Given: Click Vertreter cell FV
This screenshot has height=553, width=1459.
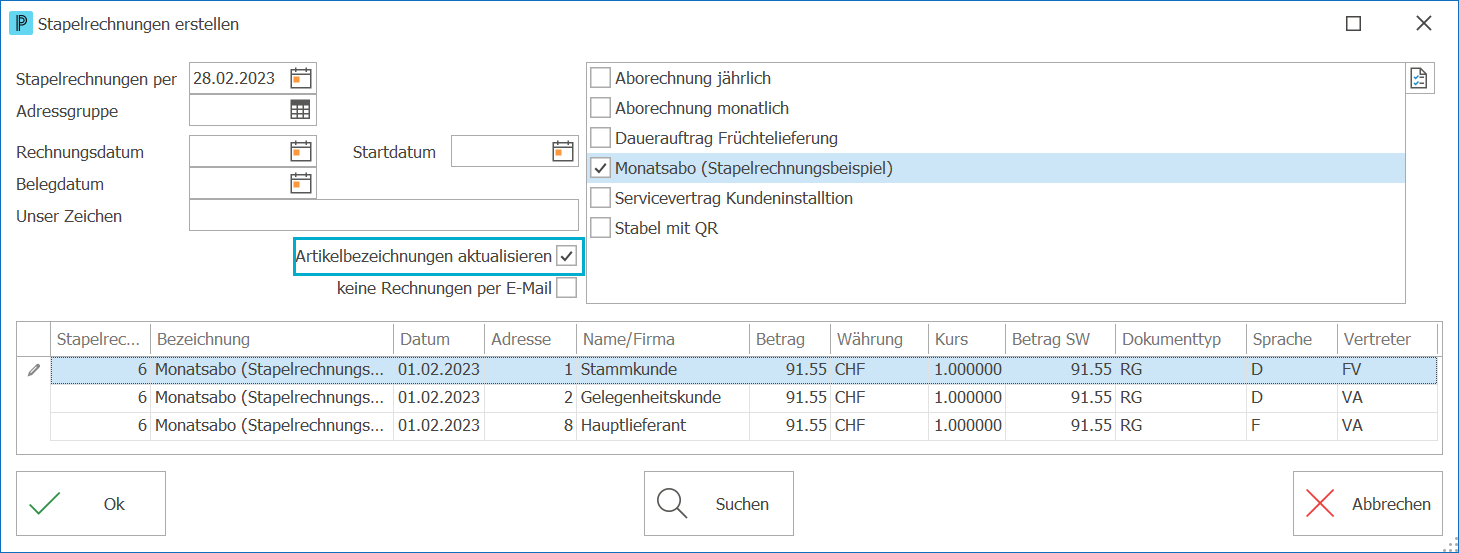Looking at the screenshot, I should 1387,369.
